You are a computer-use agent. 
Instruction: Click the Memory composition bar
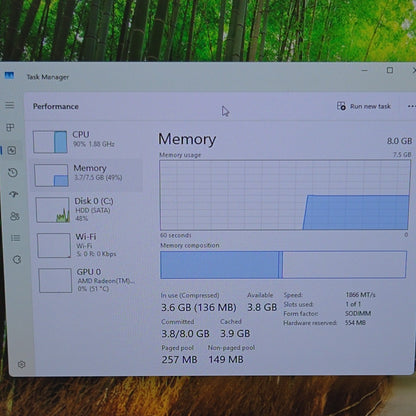click(283, 265)
